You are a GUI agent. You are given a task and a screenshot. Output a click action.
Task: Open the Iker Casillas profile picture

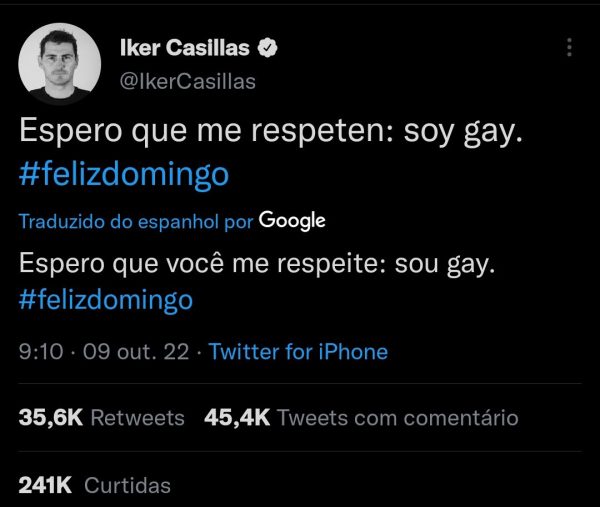[x=60, y=64]
